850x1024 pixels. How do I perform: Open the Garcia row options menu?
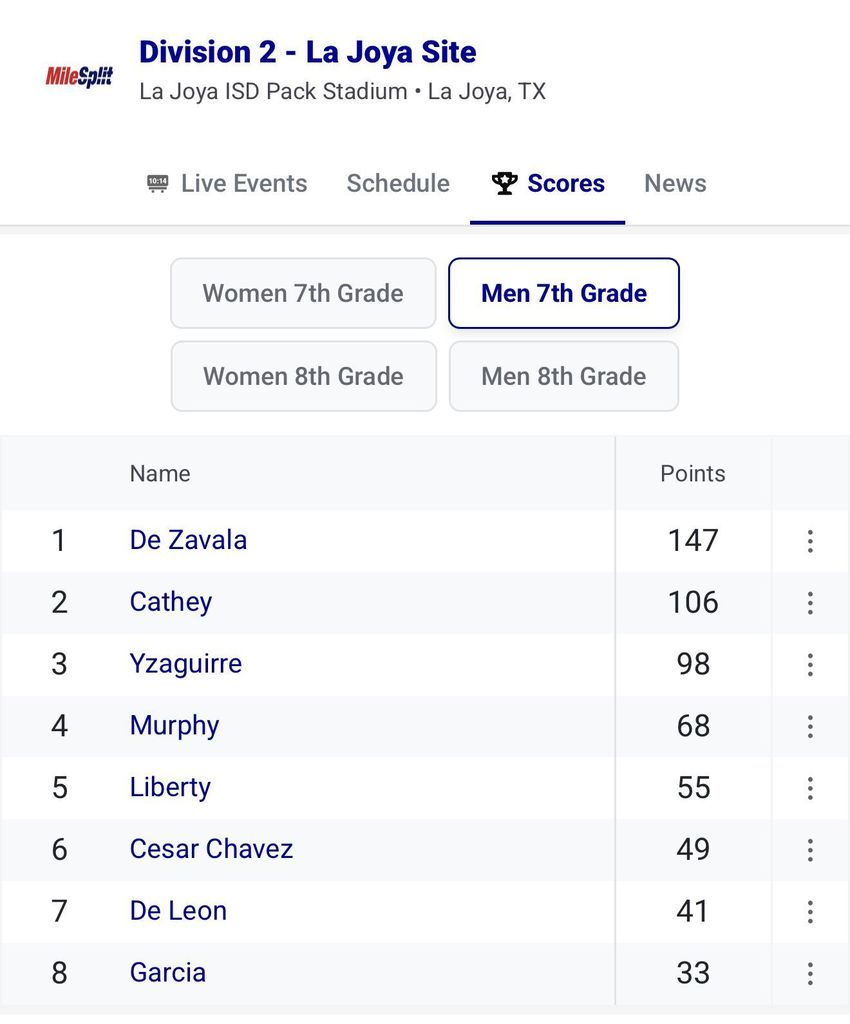point(810,973)
